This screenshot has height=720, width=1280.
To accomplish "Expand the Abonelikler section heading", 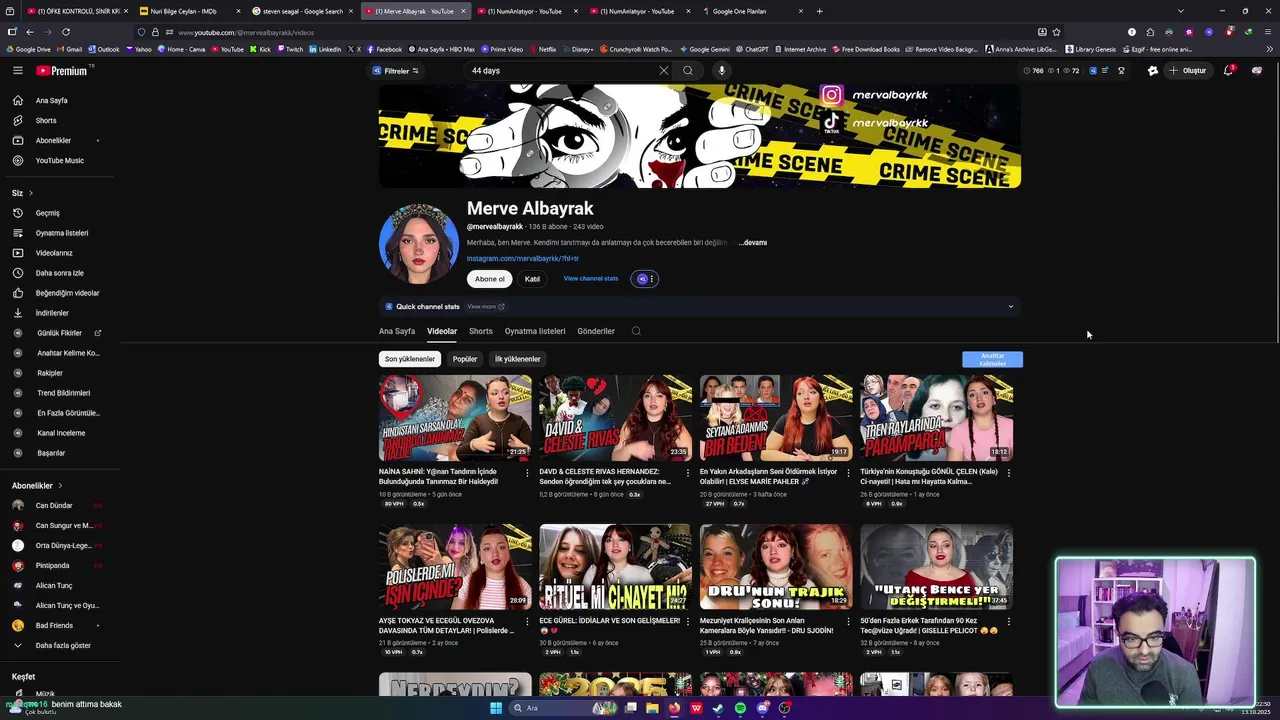I will pos(37,486).
